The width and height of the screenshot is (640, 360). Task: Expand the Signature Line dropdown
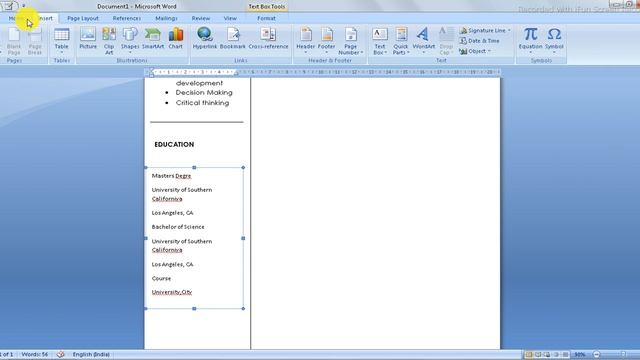pyautogui.click(x=509, y=31)
